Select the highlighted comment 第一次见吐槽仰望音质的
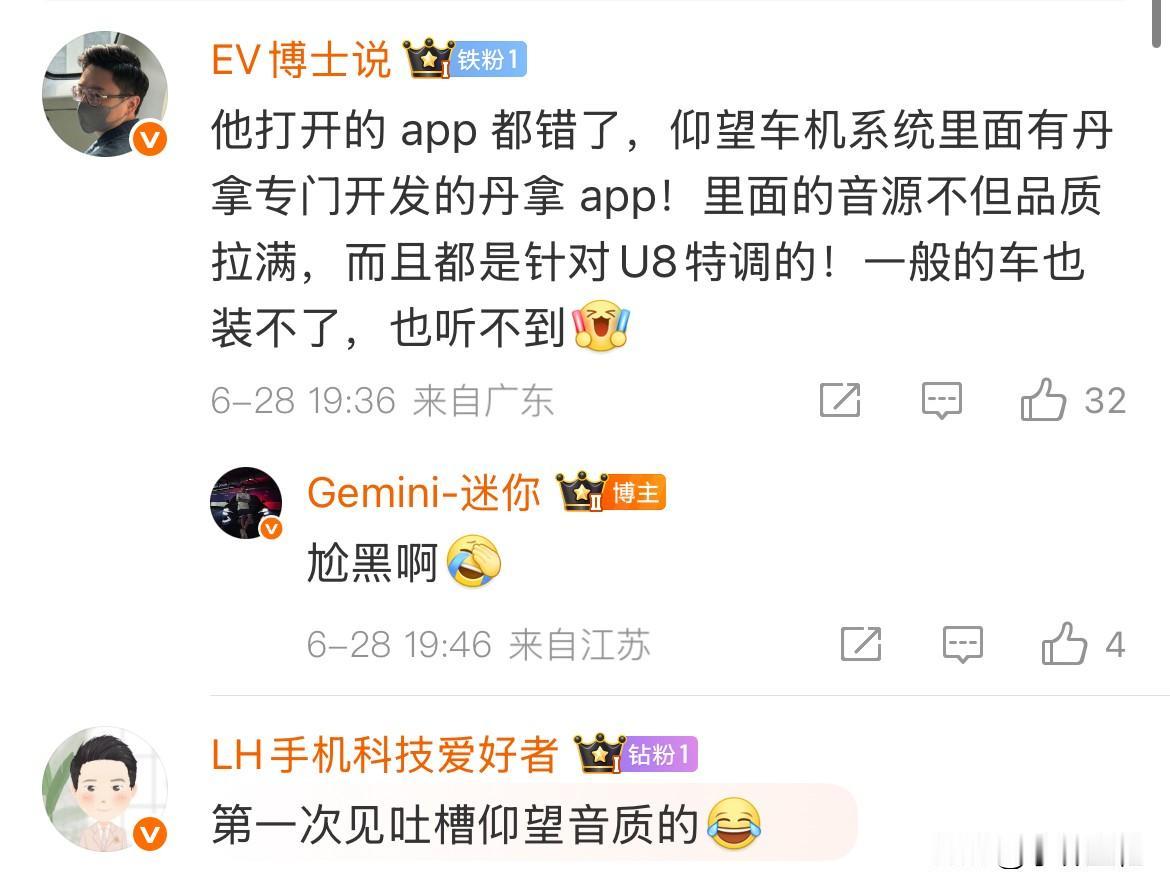Screen dimensions: 1170x892 coord(487,824)
